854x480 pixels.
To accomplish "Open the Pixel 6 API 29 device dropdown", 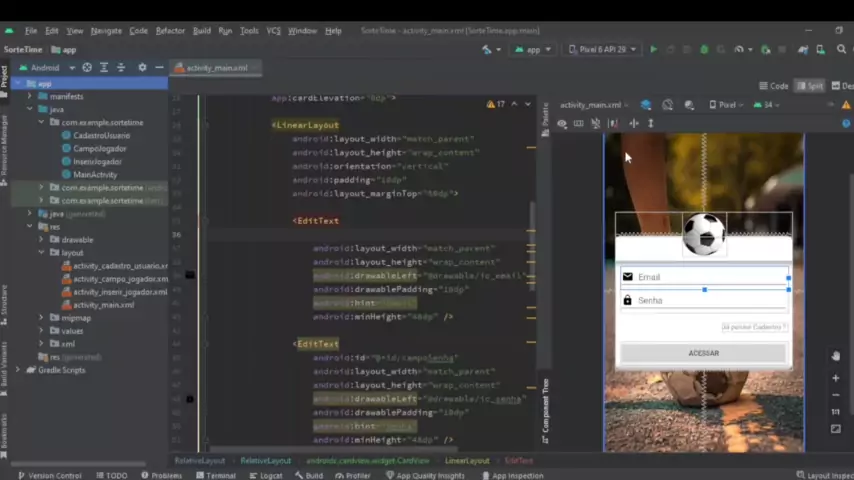I will tap(603, 49).
